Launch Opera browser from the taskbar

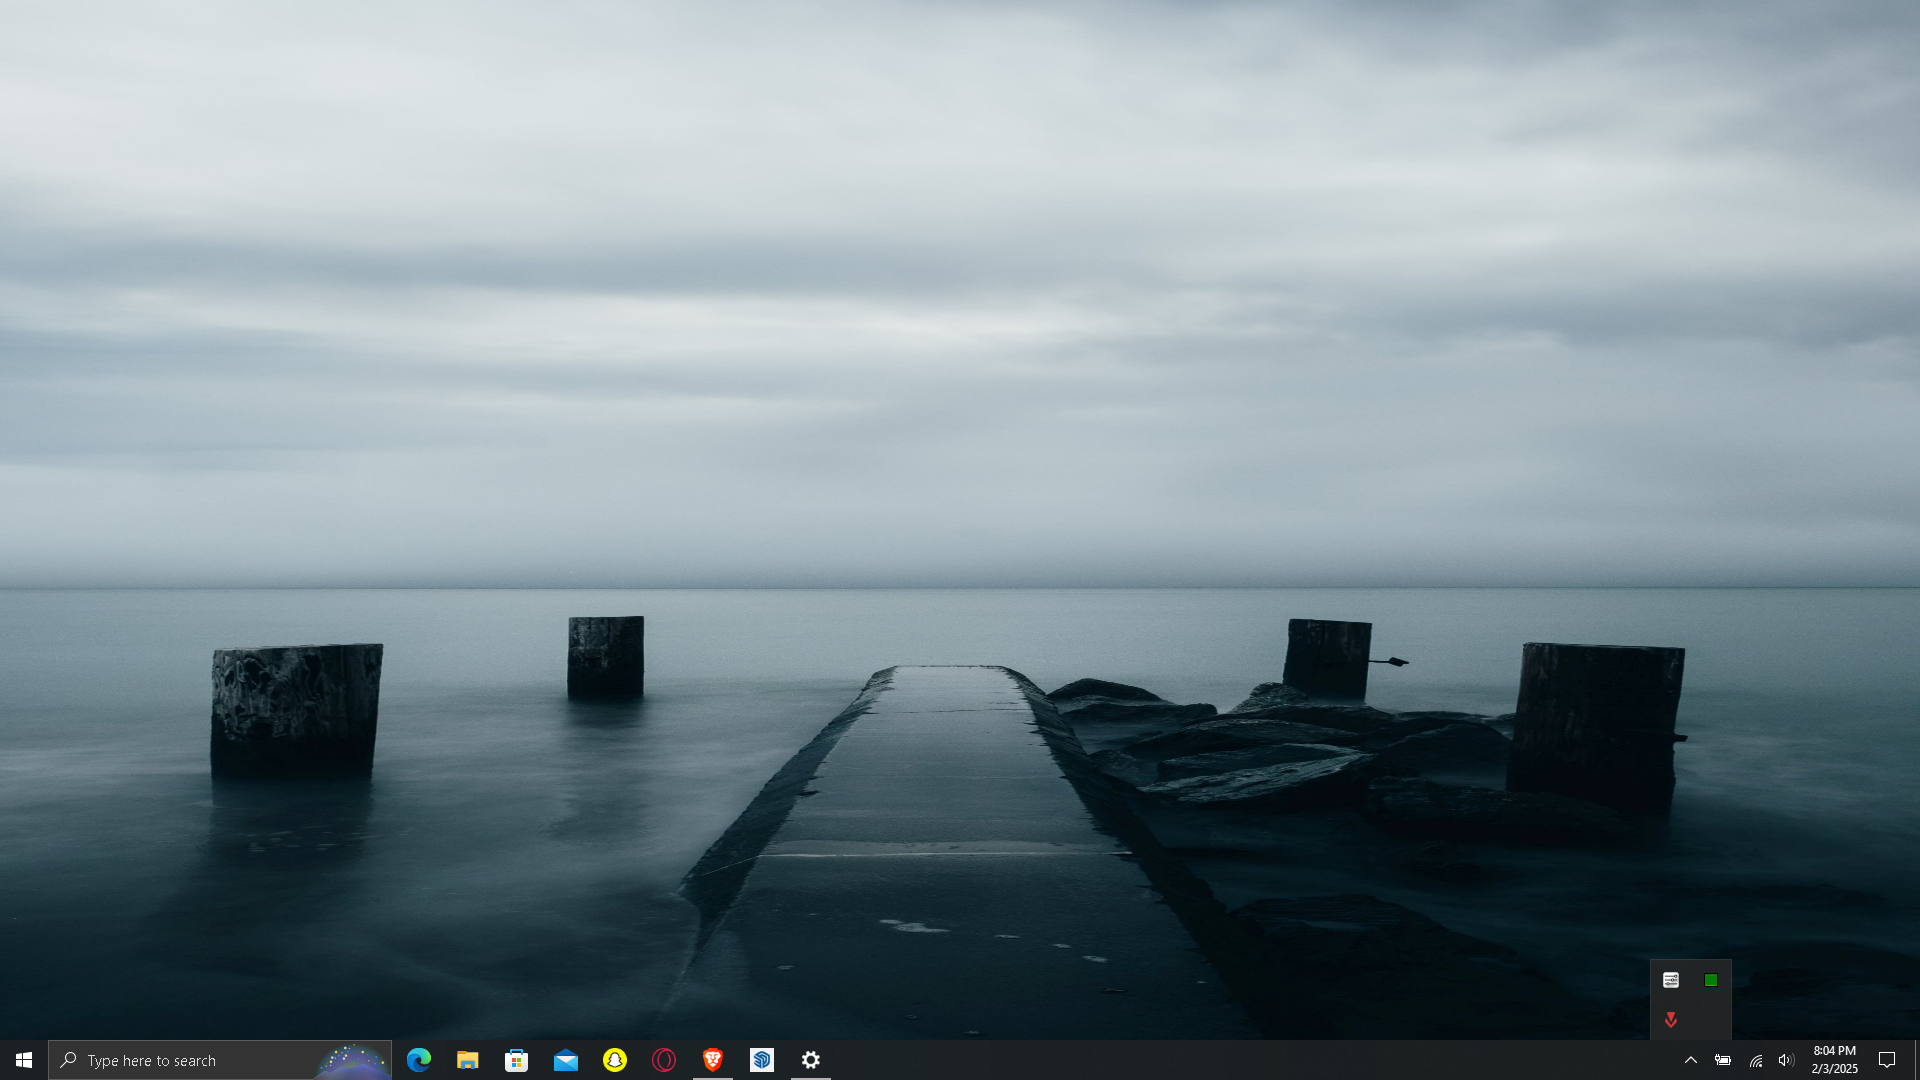click(x=664, y=1060)
